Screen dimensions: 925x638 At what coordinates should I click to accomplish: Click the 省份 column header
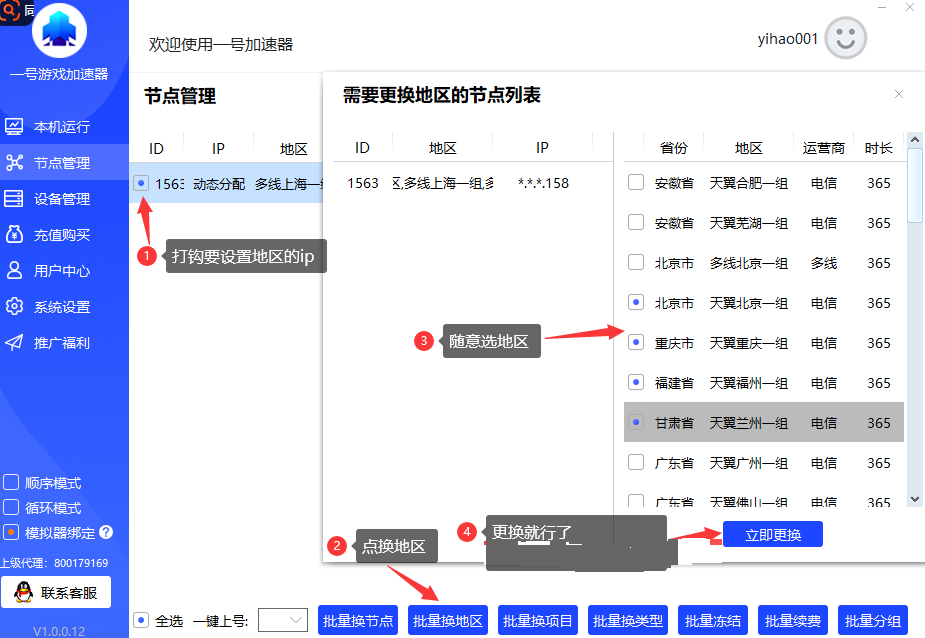[x=674, y=148]
